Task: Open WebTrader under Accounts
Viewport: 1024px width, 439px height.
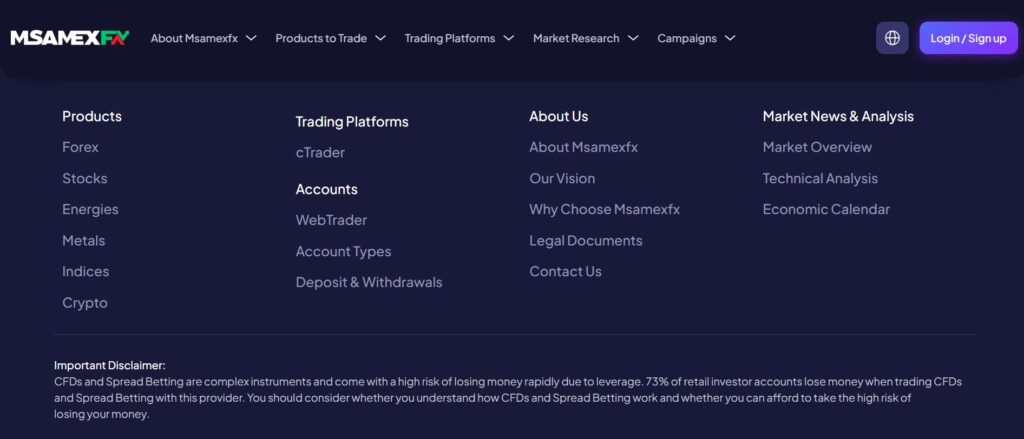Action: pyautogui.click(x=331, y=220)
